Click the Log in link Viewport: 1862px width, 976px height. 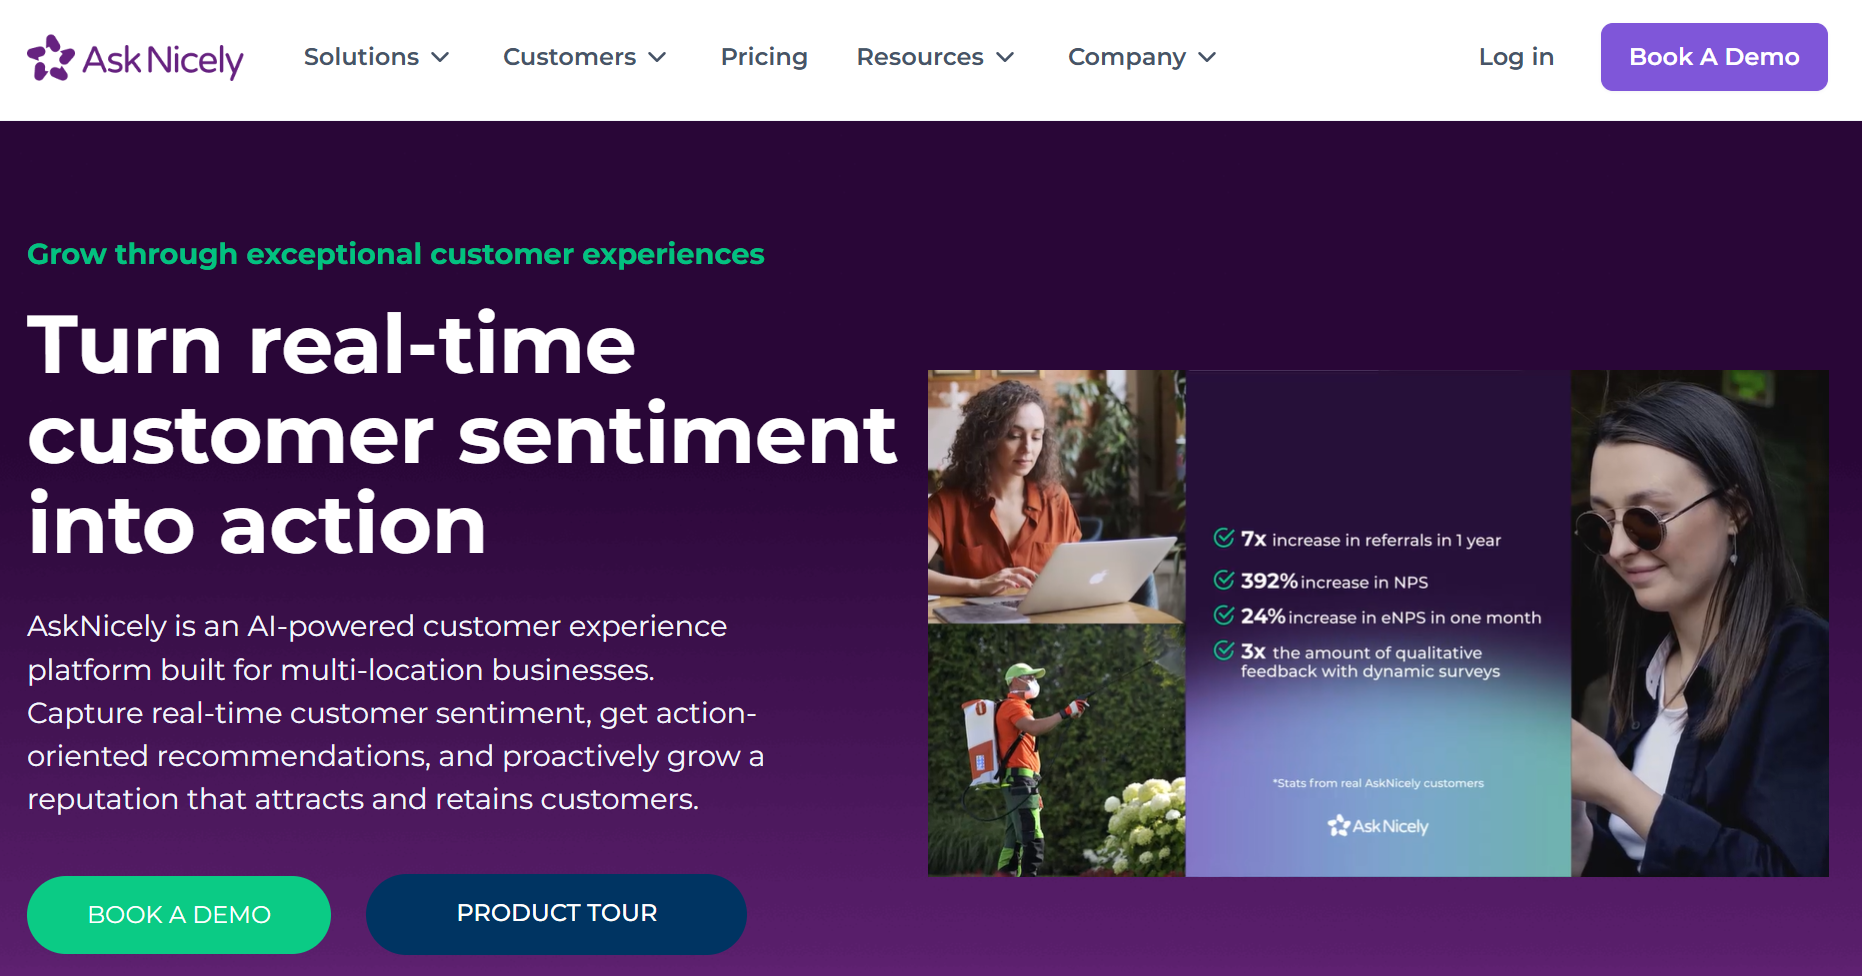tap(1515, 57)
